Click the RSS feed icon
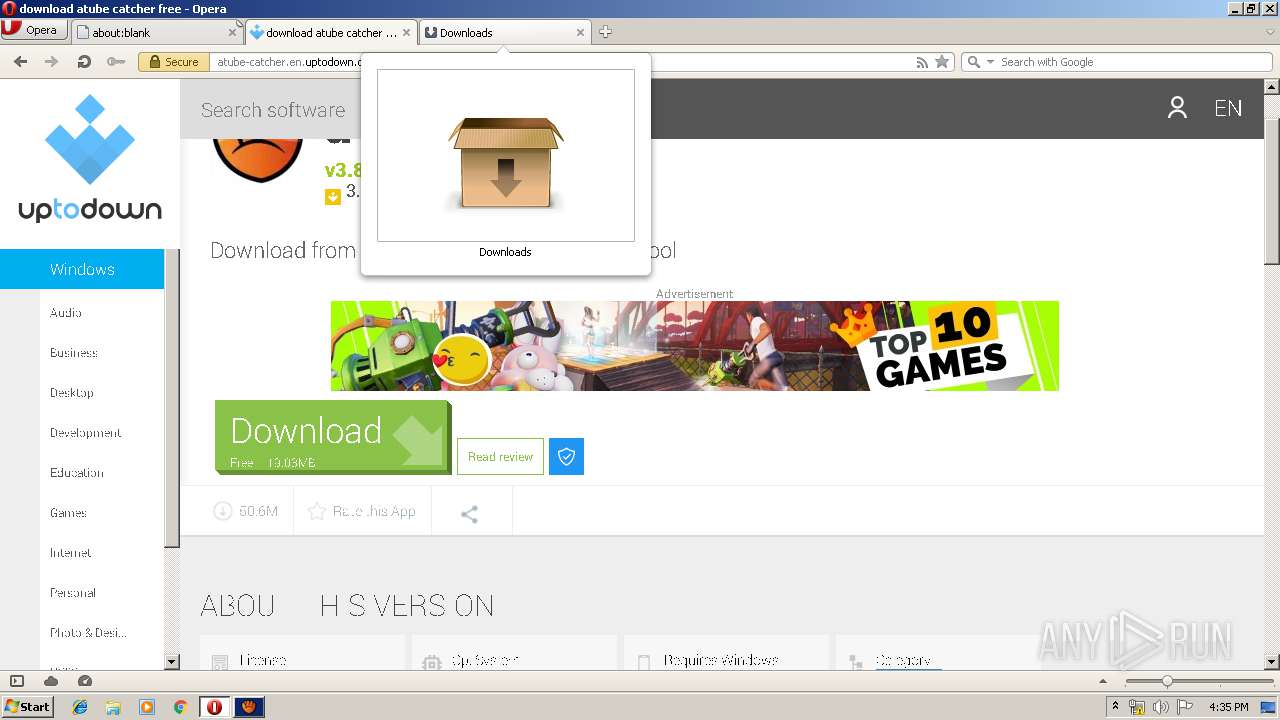 click(x=922, y=62)
